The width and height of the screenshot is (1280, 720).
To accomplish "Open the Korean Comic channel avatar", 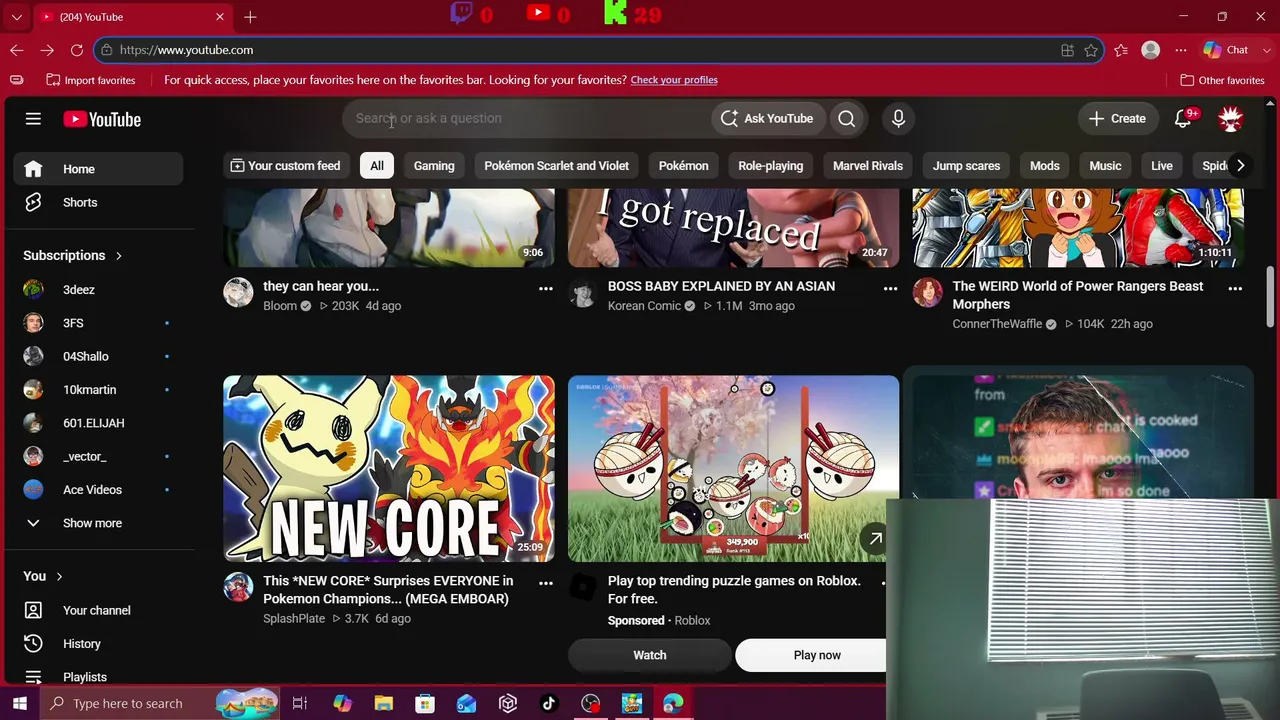I will pos(583,292).
